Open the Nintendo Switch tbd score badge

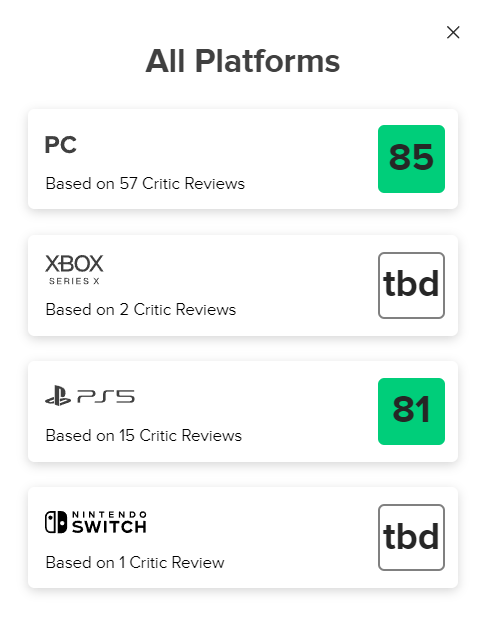(x=411, y=537)
